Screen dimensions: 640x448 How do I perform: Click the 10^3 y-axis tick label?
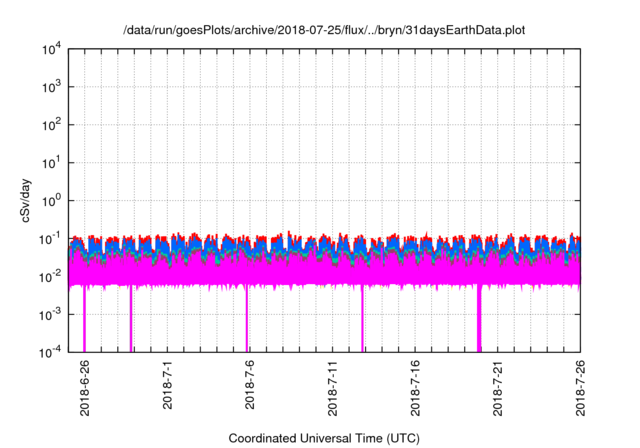(x=52, y=87)
